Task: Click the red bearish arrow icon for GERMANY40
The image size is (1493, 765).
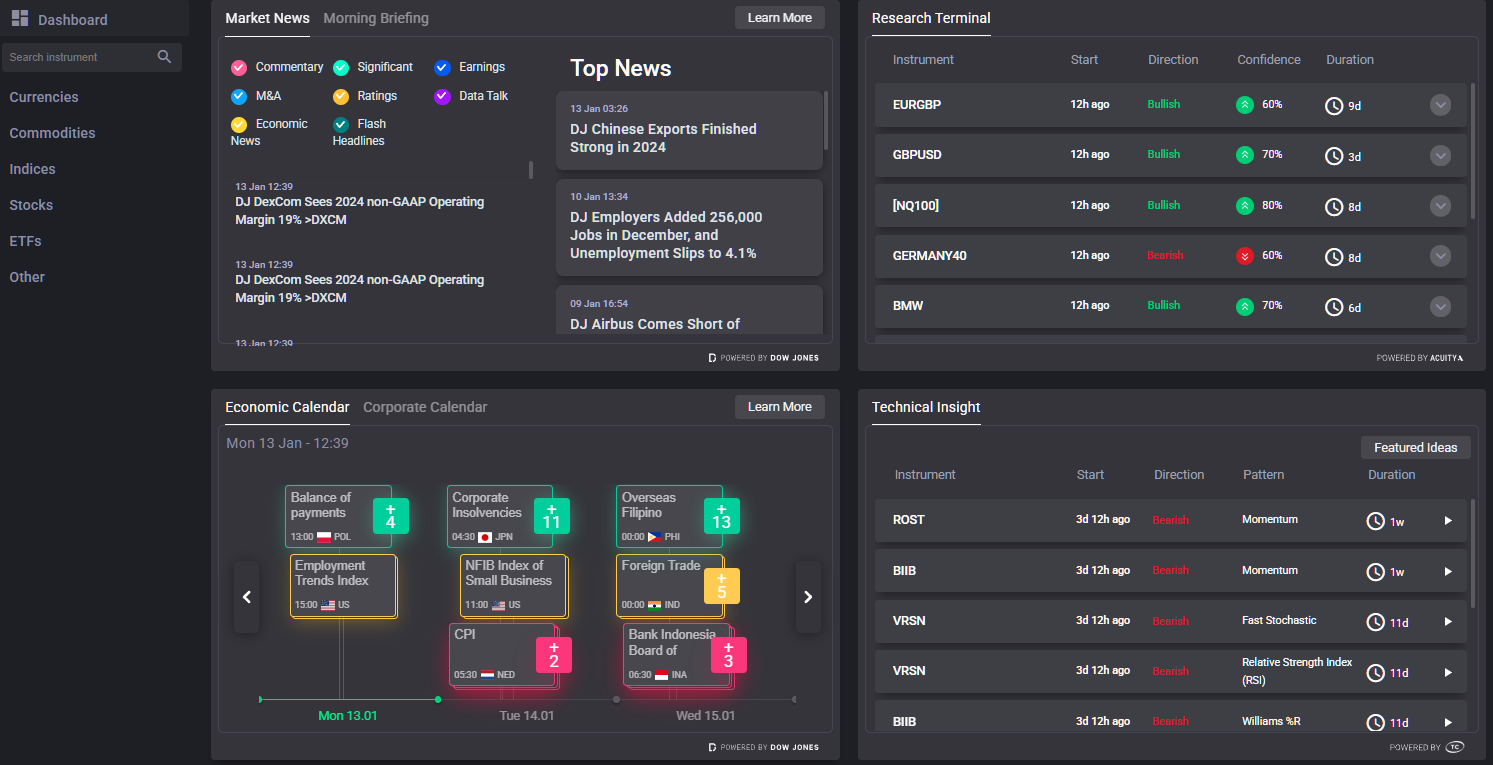Action: 1244,256
